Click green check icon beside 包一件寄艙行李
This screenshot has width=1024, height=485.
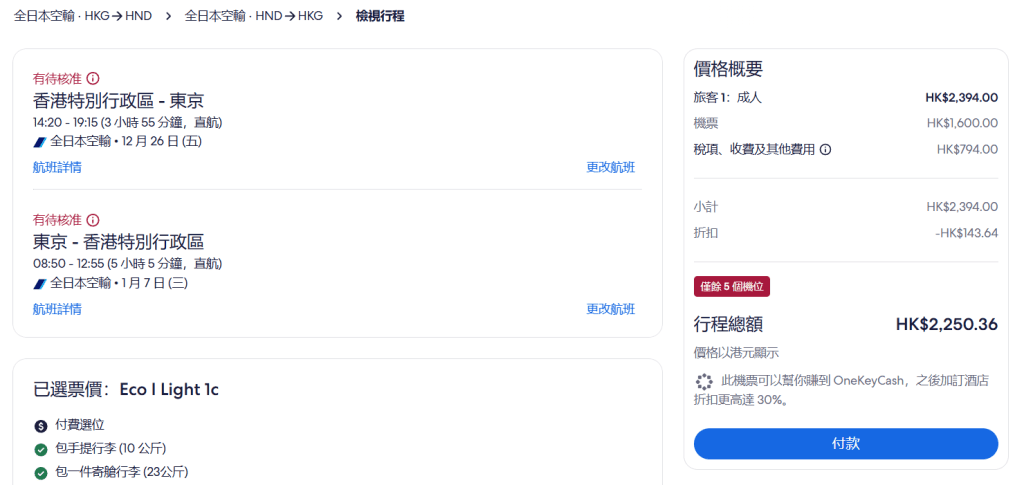pyautogui.click(x=41, y=472)
